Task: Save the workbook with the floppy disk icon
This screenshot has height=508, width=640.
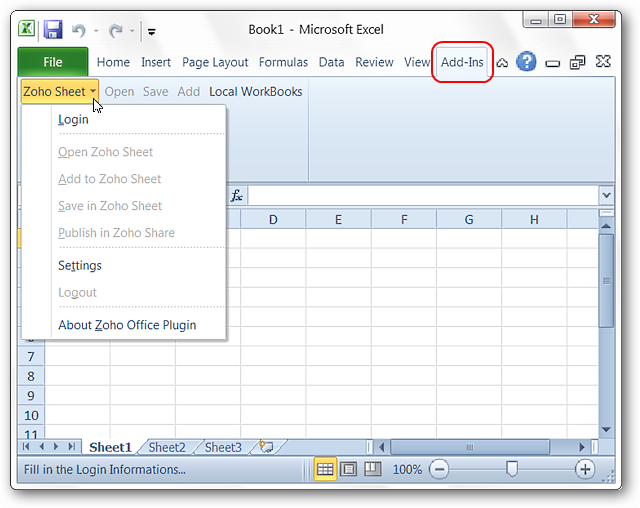Action: tap(53, 30)
